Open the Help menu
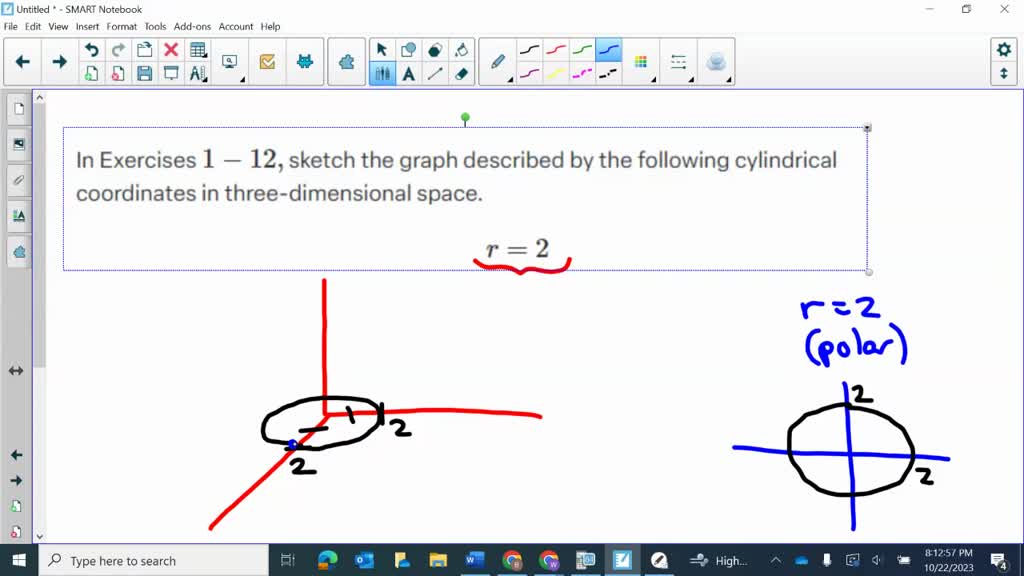The height and width of the screenshot is (576, 1024). [x=270, y=27]
